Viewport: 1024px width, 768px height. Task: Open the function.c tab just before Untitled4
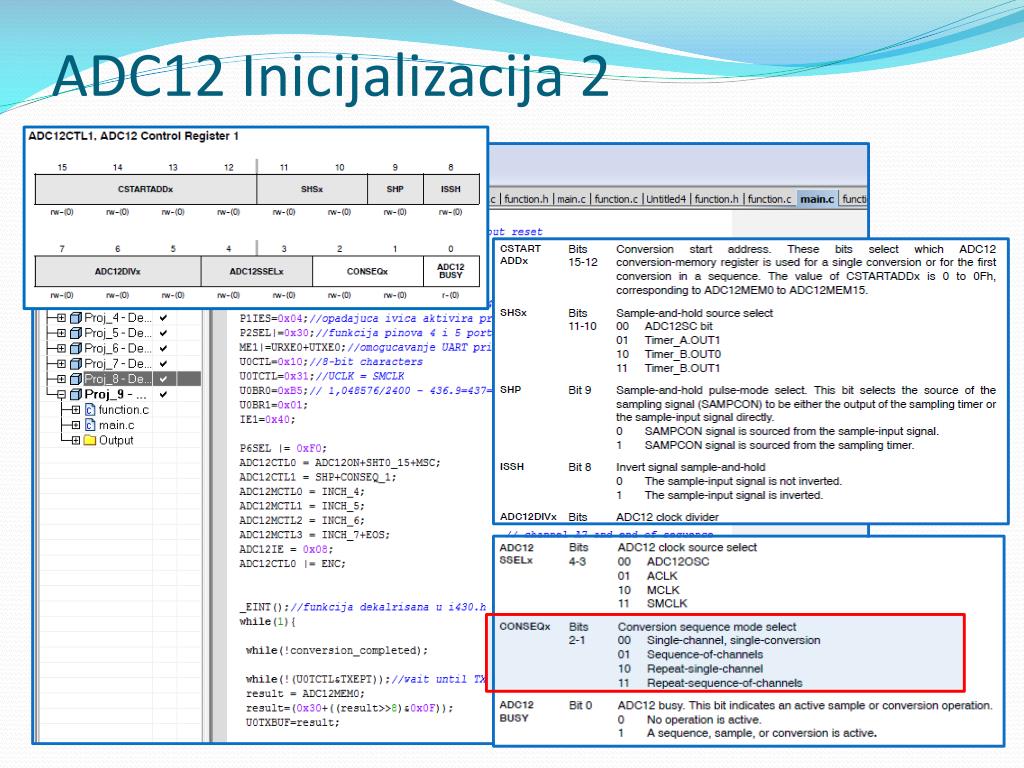point(616,199)
